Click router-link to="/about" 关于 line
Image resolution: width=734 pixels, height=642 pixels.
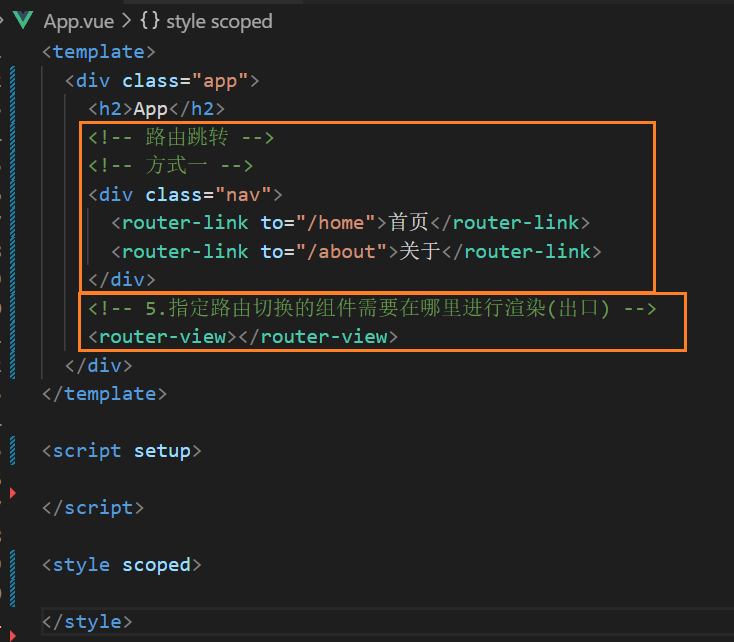click(356, 251)
